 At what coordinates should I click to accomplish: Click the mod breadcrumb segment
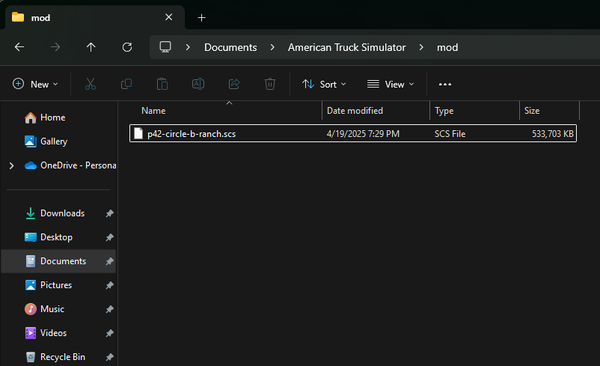pos(447,47)
